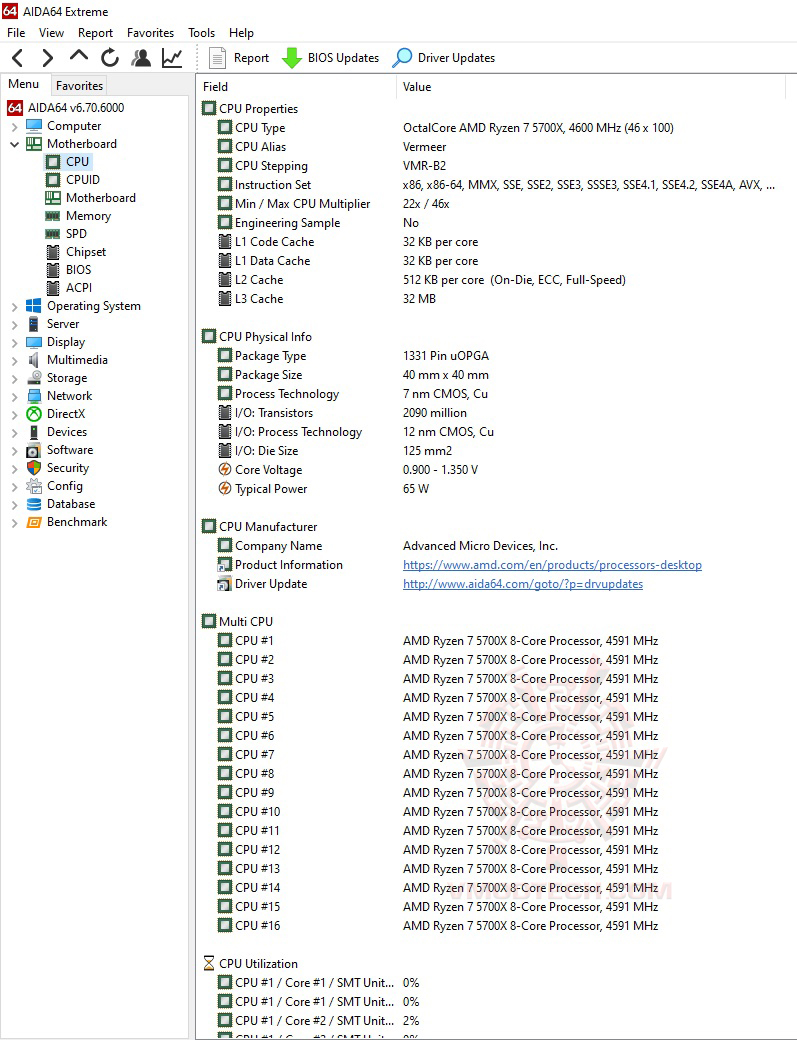Go up one level with the Up arrow
Image resolution: width=797 pixels, height=1040 pixels.
click(x=79, y=57)
